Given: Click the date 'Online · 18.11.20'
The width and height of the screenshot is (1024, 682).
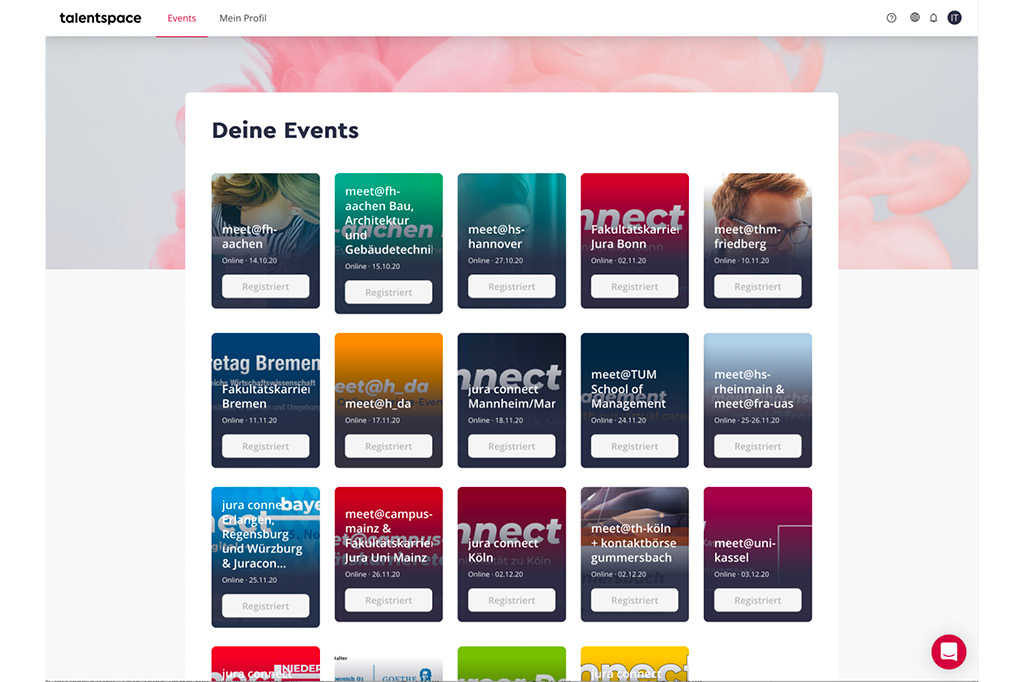Looking at the screenshot, I should pyautogui.click(x=495, y=420).
